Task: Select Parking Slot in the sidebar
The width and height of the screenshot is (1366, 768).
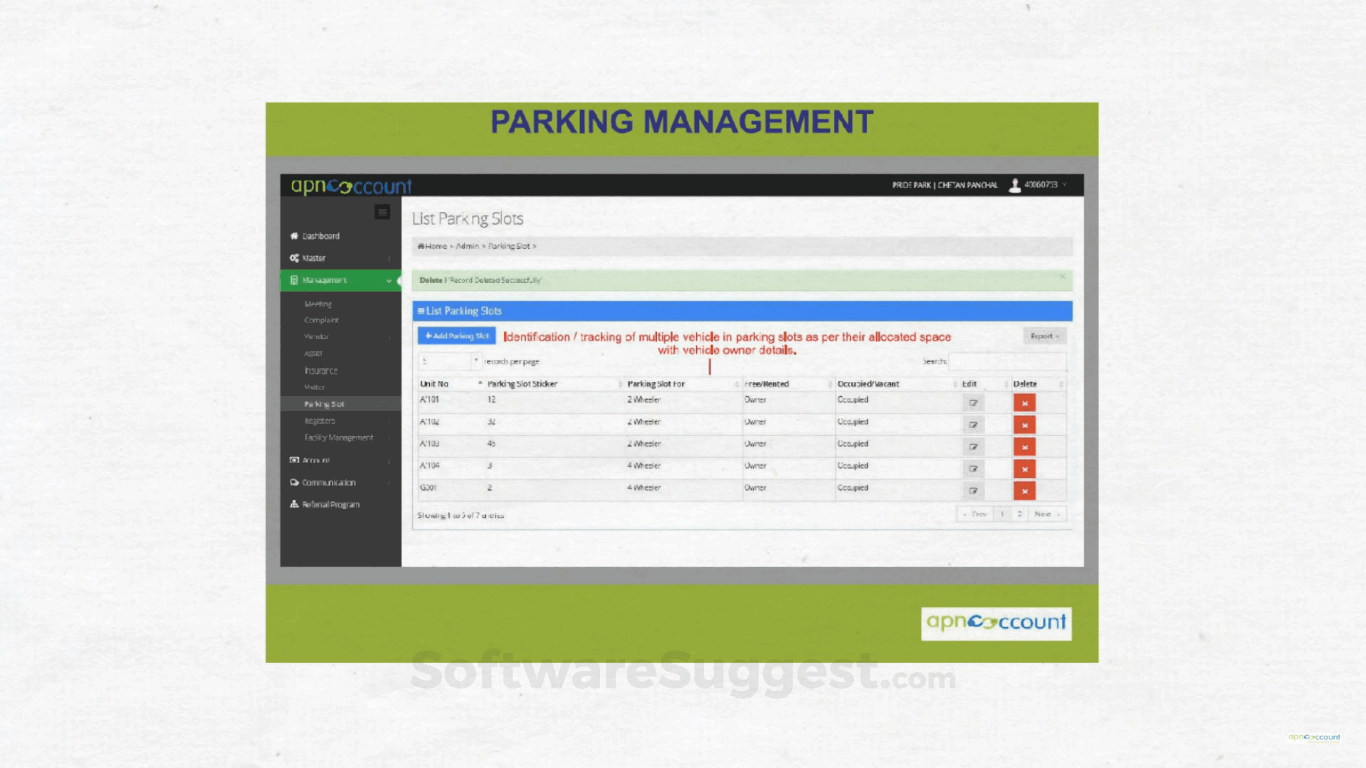Action: pyautogui.click(x=324, y=404)
